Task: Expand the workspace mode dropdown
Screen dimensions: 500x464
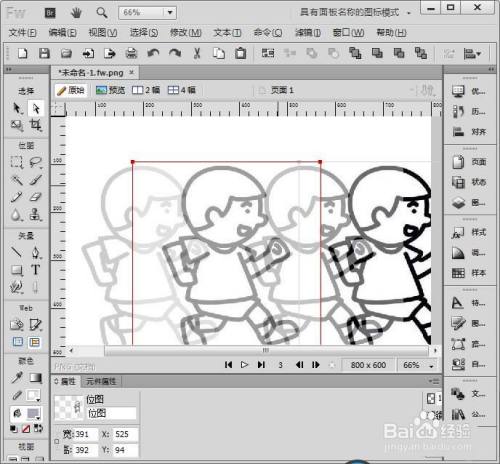Action: pyautogui.click(x=409, y=13)
